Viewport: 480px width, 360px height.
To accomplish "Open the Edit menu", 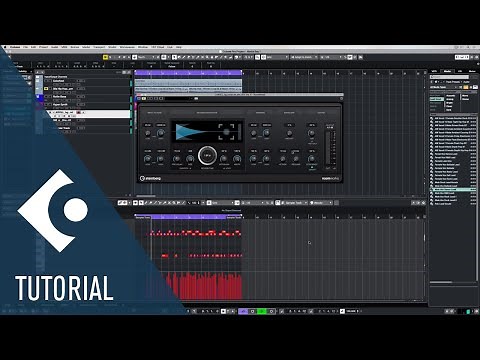I will (33, 47).
